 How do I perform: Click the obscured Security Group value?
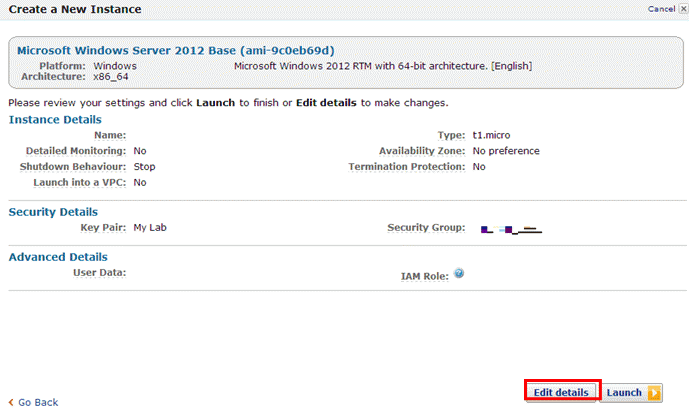pyautogui.click(x=511, y=229)
